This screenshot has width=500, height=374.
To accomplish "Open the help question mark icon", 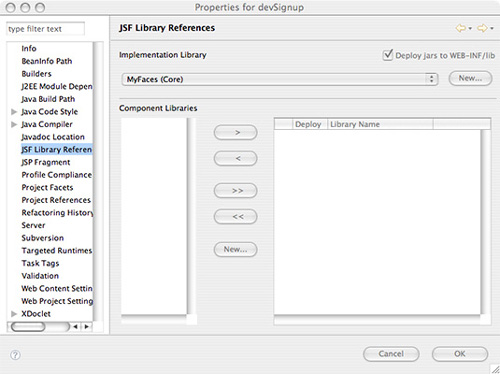I will [x=15, y=355].
